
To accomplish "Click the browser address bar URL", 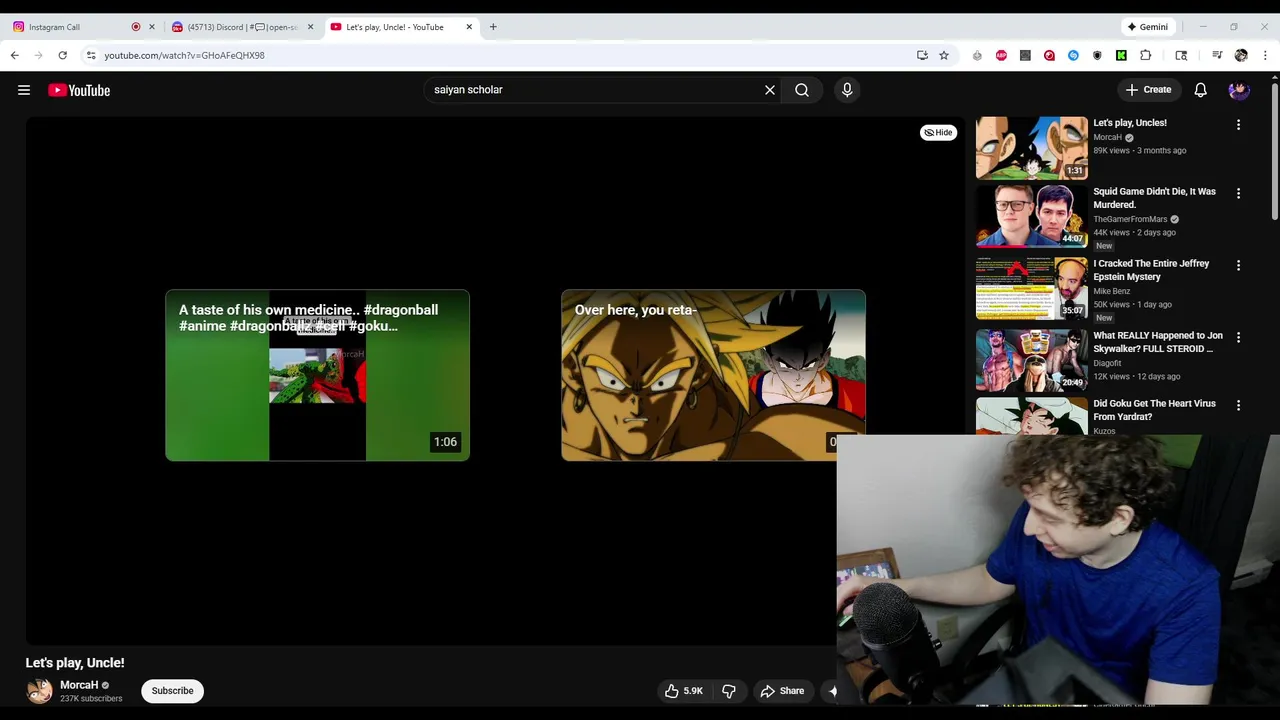I will [x=184, y=55].
